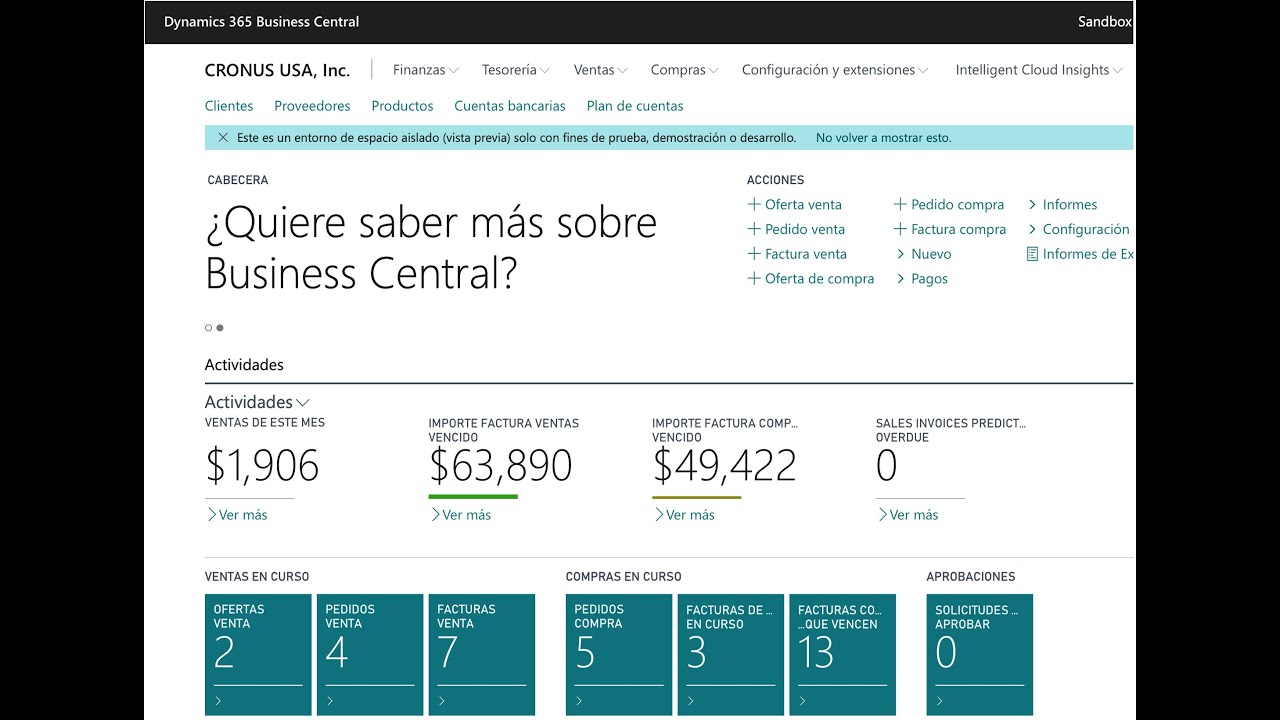Open Cuentas bancarias list
This screenshot has height=720, width=1280.
510,106
